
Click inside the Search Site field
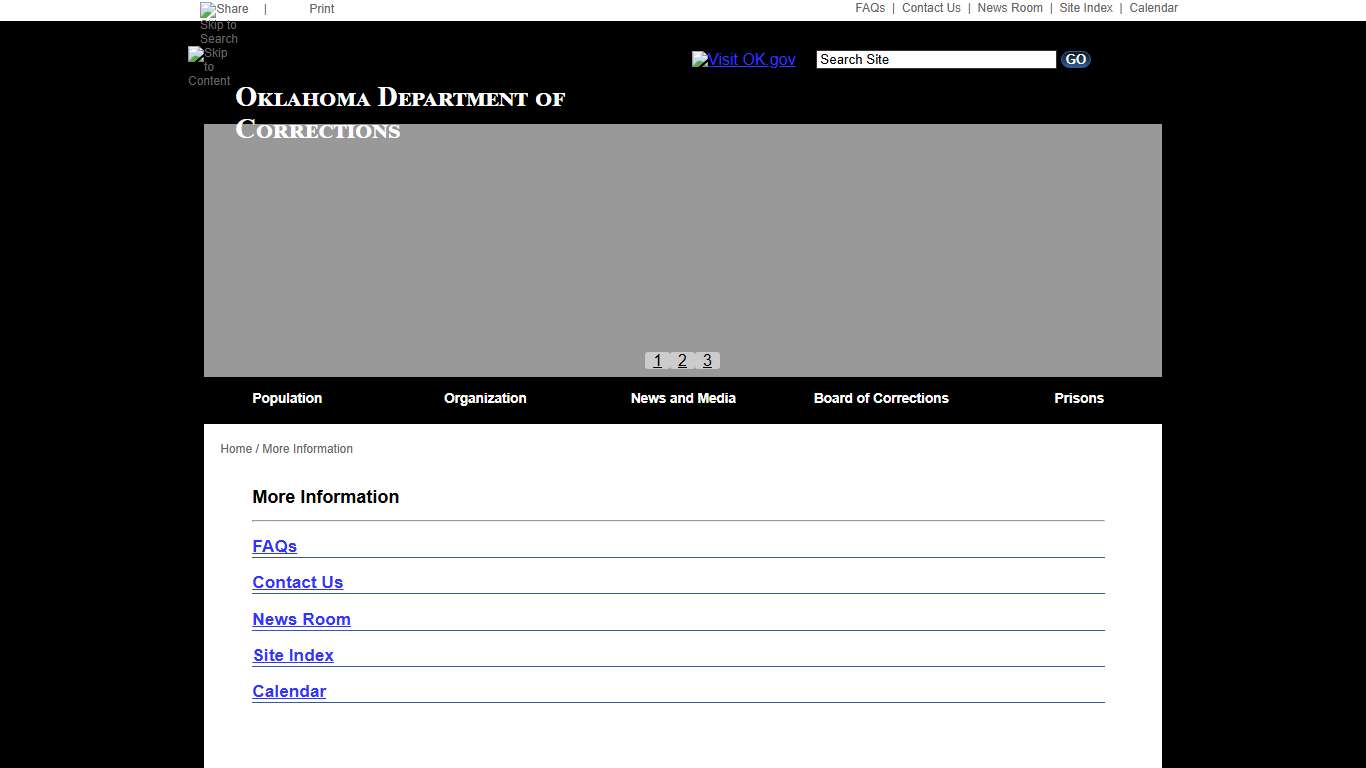point(935,60)
